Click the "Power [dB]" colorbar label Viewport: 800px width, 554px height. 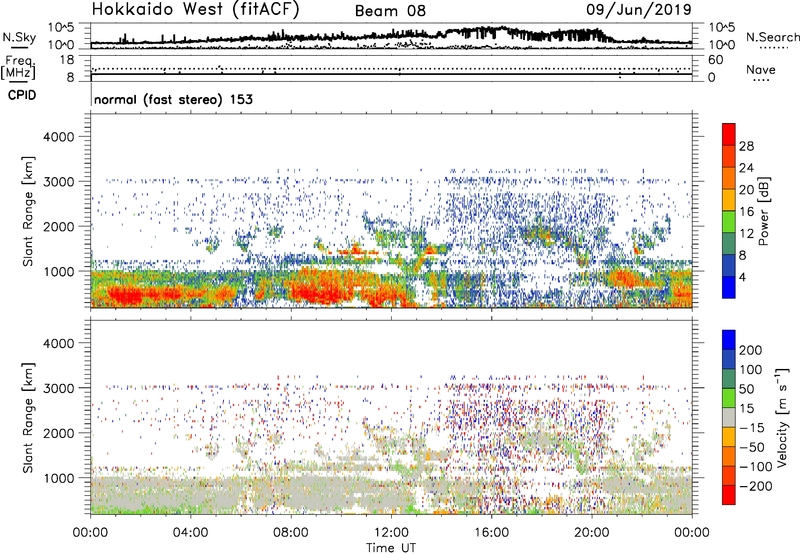[x=763, y=211]
